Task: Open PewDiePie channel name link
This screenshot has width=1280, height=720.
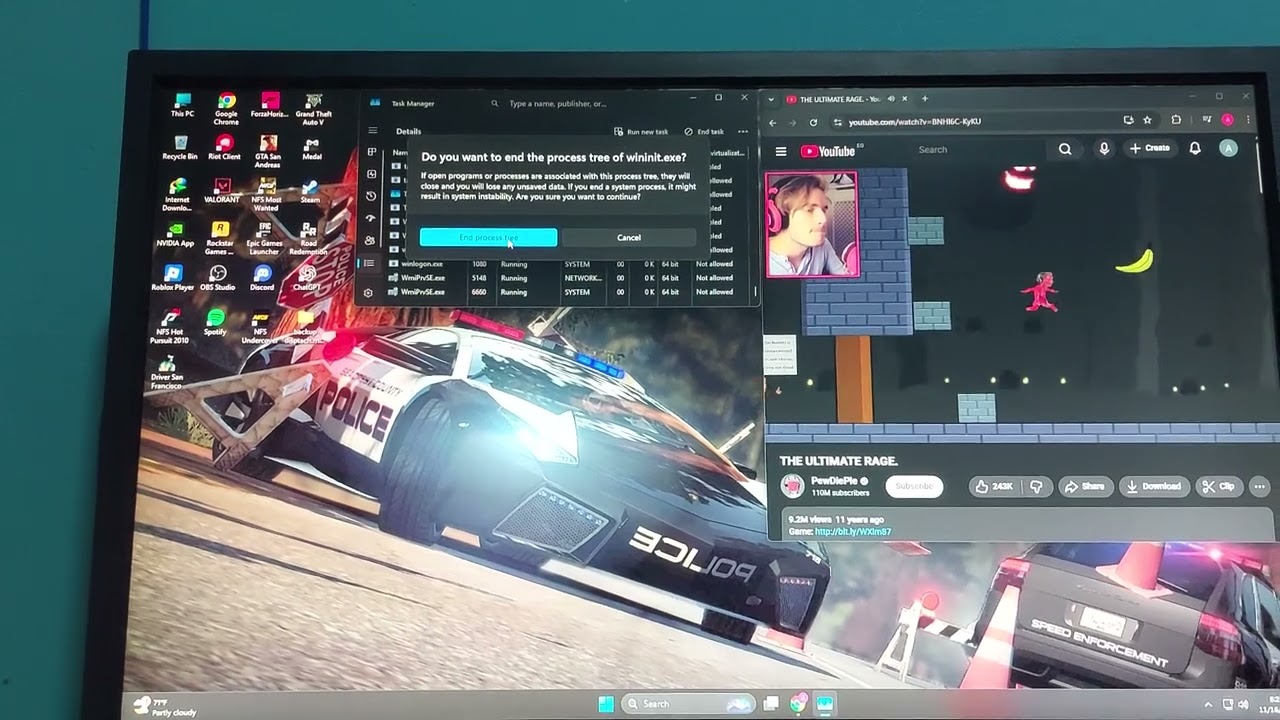Action: click(x=834, y=481)
